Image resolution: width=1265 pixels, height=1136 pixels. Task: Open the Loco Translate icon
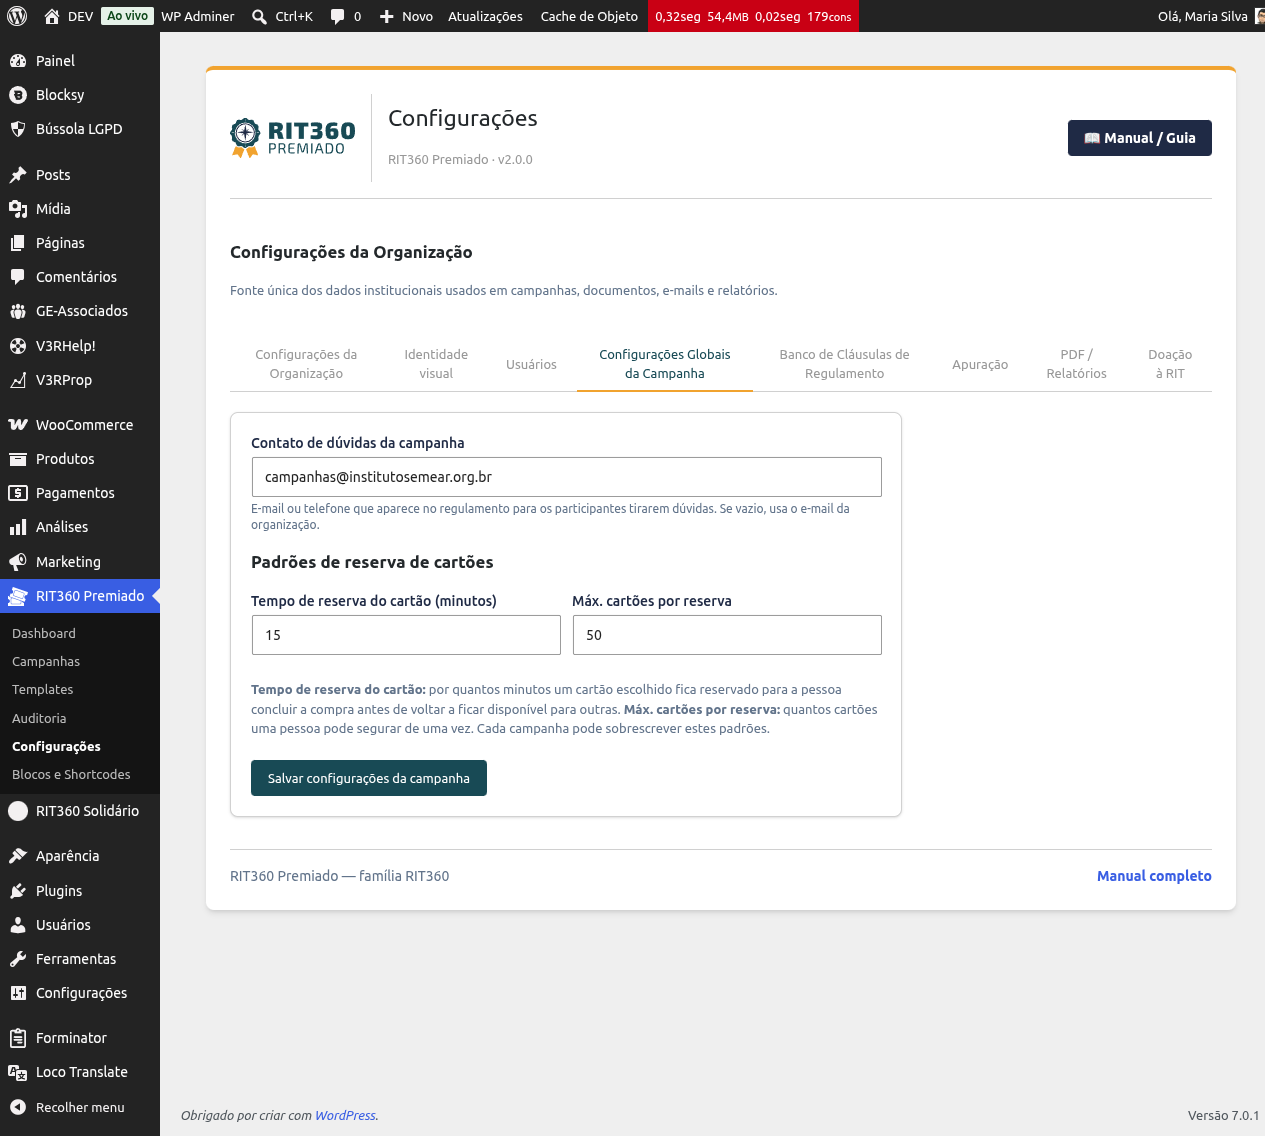coord(18,1072)
